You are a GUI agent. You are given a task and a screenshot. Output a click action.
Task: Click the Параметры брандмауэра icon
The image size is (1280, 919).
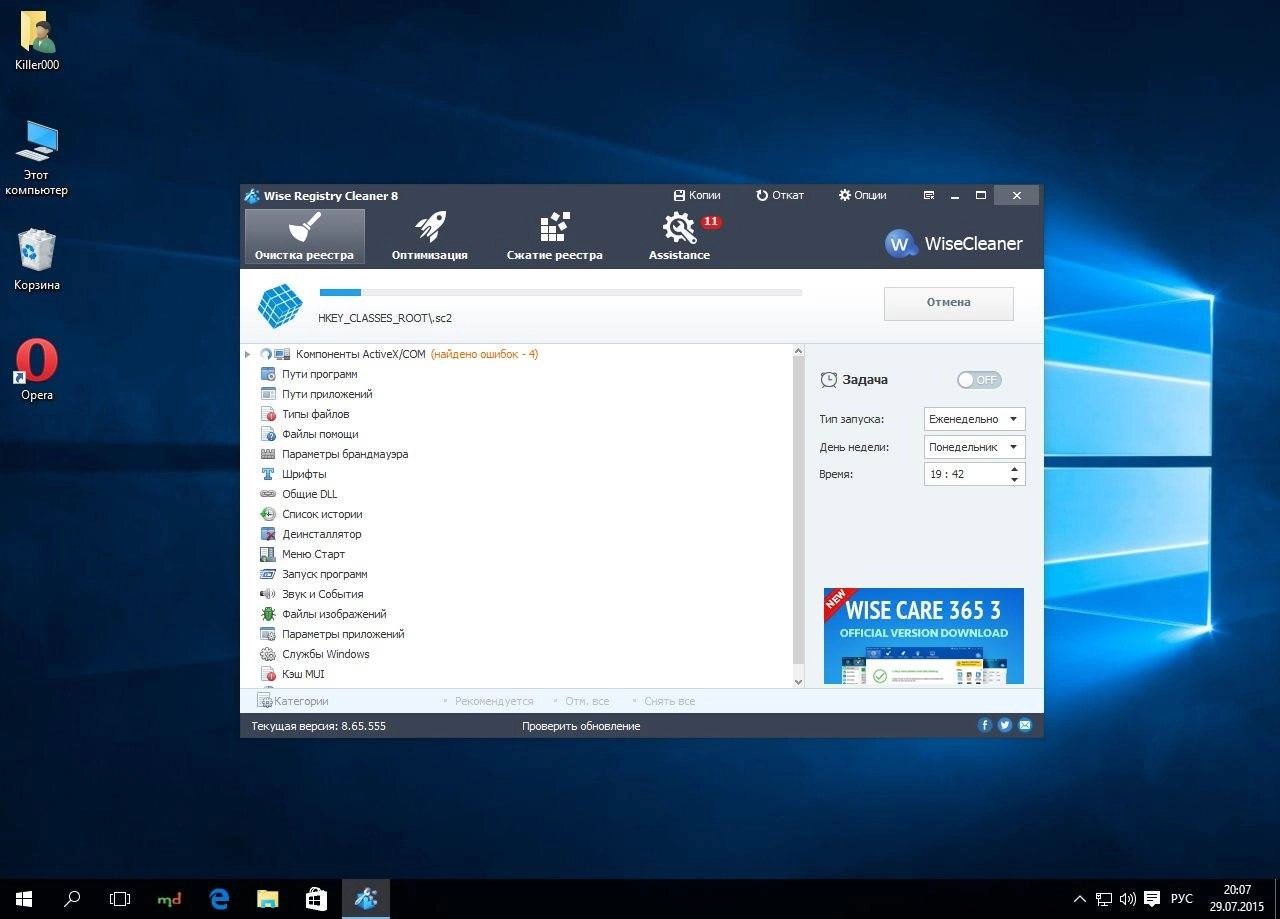268,454
